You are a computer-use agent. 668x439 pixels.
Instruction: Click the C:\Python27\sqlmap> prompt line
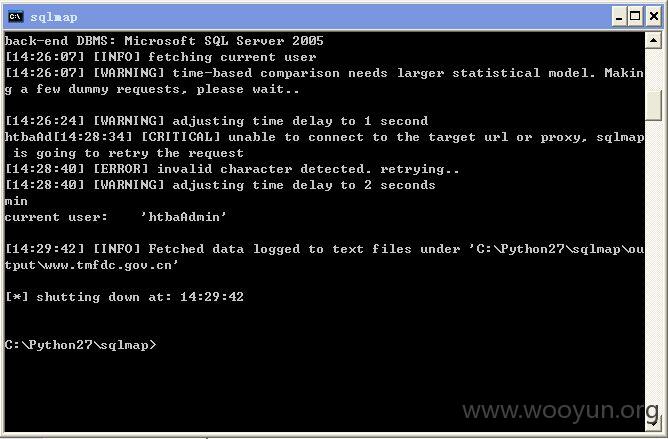81,344
